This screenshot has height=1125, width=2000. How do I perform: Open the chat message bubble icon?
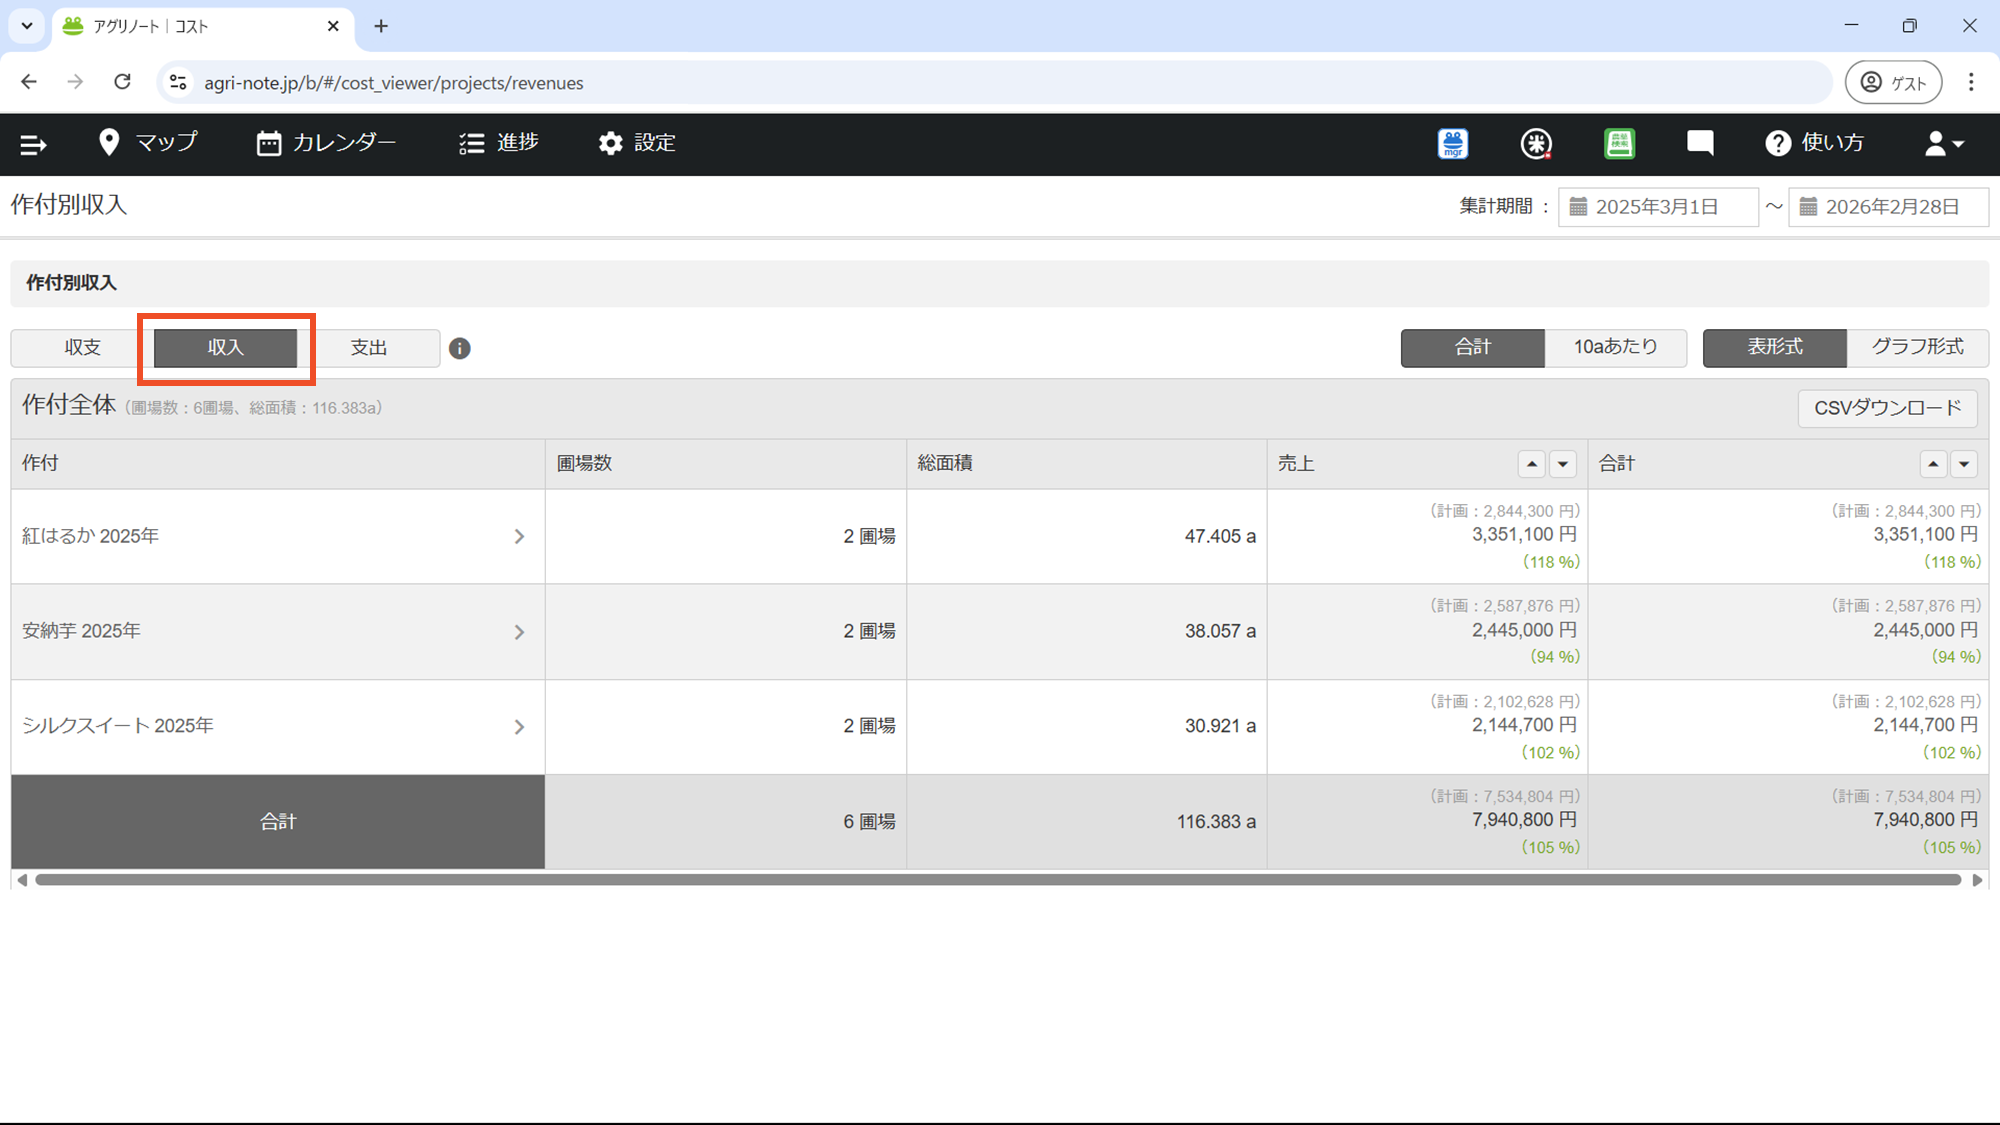1700,143
